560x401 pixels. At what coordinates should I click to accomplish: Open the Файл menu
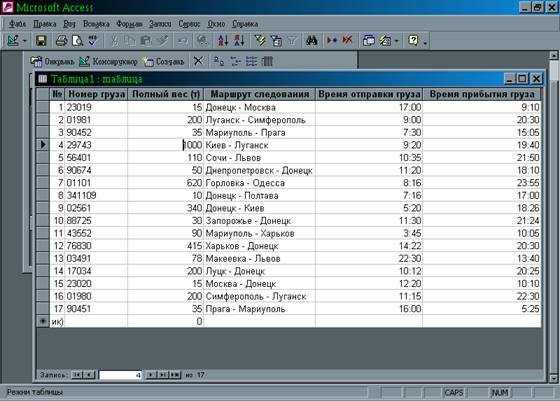(17, 24)
